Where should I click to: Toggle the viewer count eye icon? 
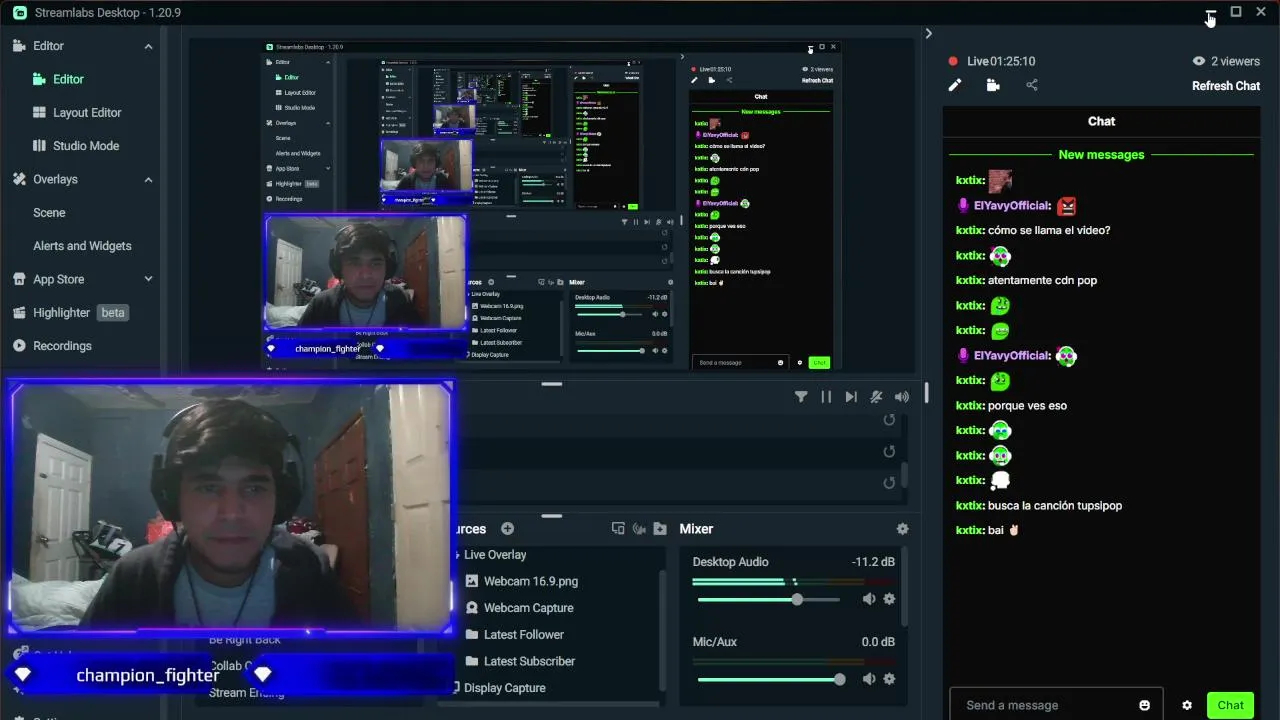(1199, 61)
